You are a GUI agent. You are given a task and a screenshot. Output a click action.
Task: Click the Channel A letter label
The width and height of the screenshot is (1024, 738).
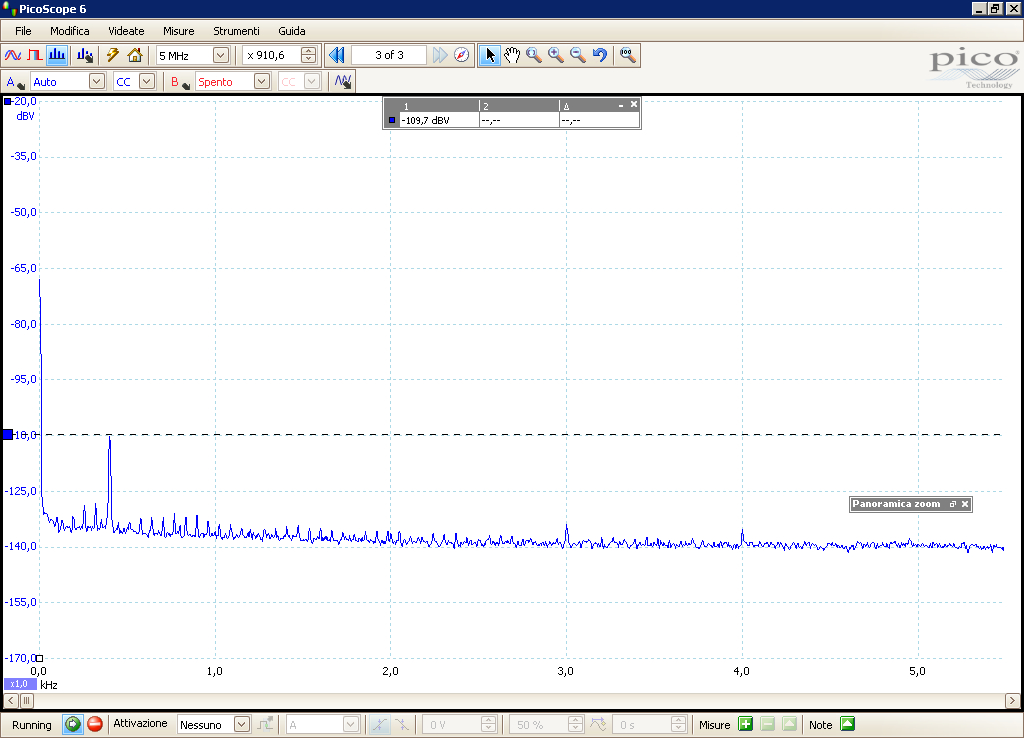[10, 82]
